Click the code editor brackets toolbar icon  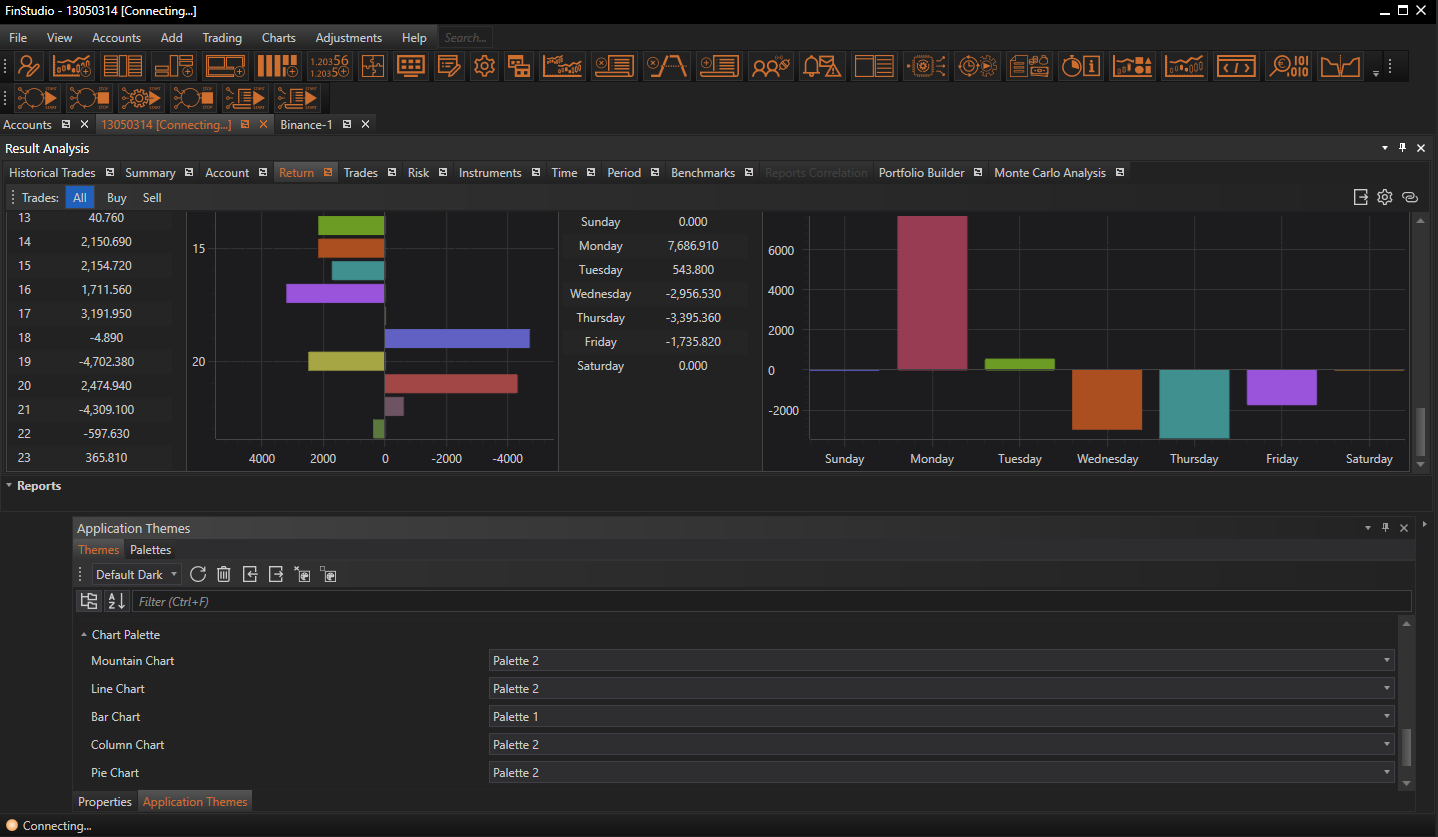click(1236, 67)
